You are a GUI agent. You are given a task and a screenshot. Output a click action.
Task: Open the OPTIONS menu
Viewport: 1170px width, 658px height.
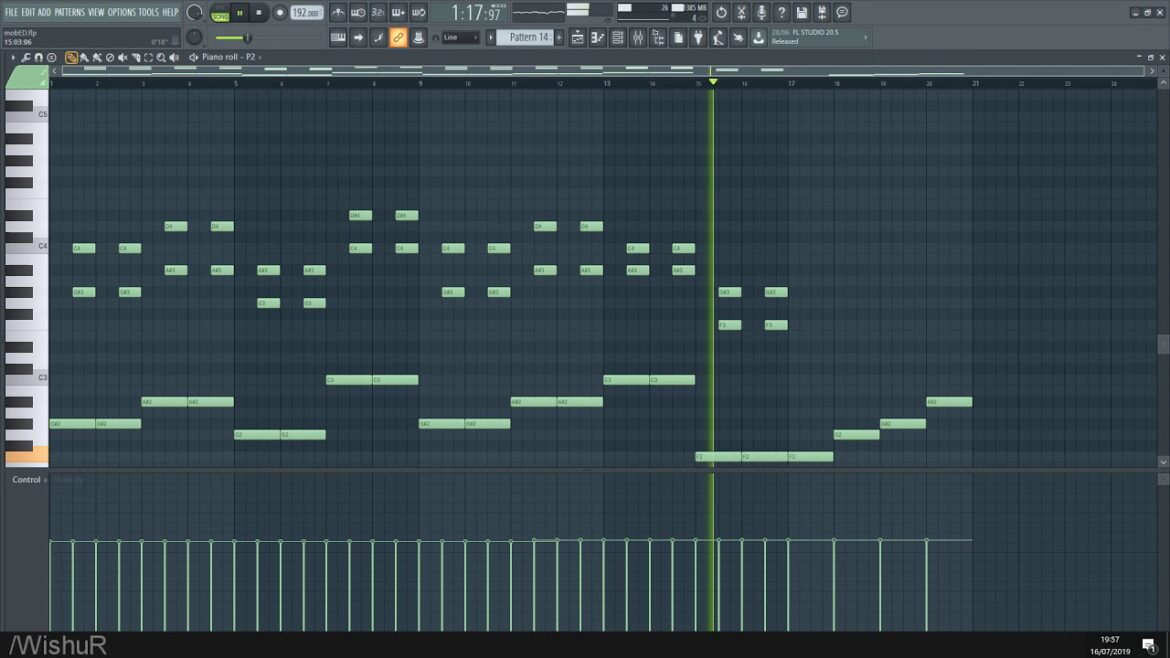click(x=121, y=12)
